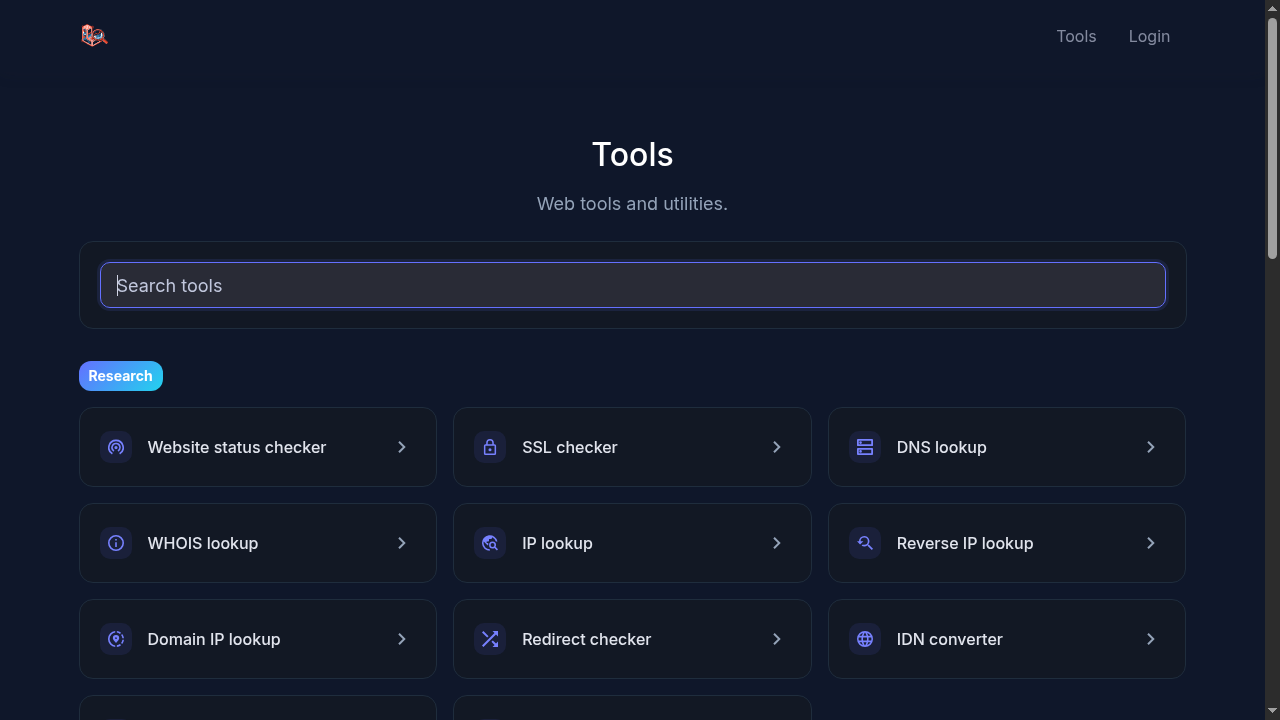This screenshot has height=720, width=1280.
Task: Click the WHOIS lookup label
Action: point(203,543)
